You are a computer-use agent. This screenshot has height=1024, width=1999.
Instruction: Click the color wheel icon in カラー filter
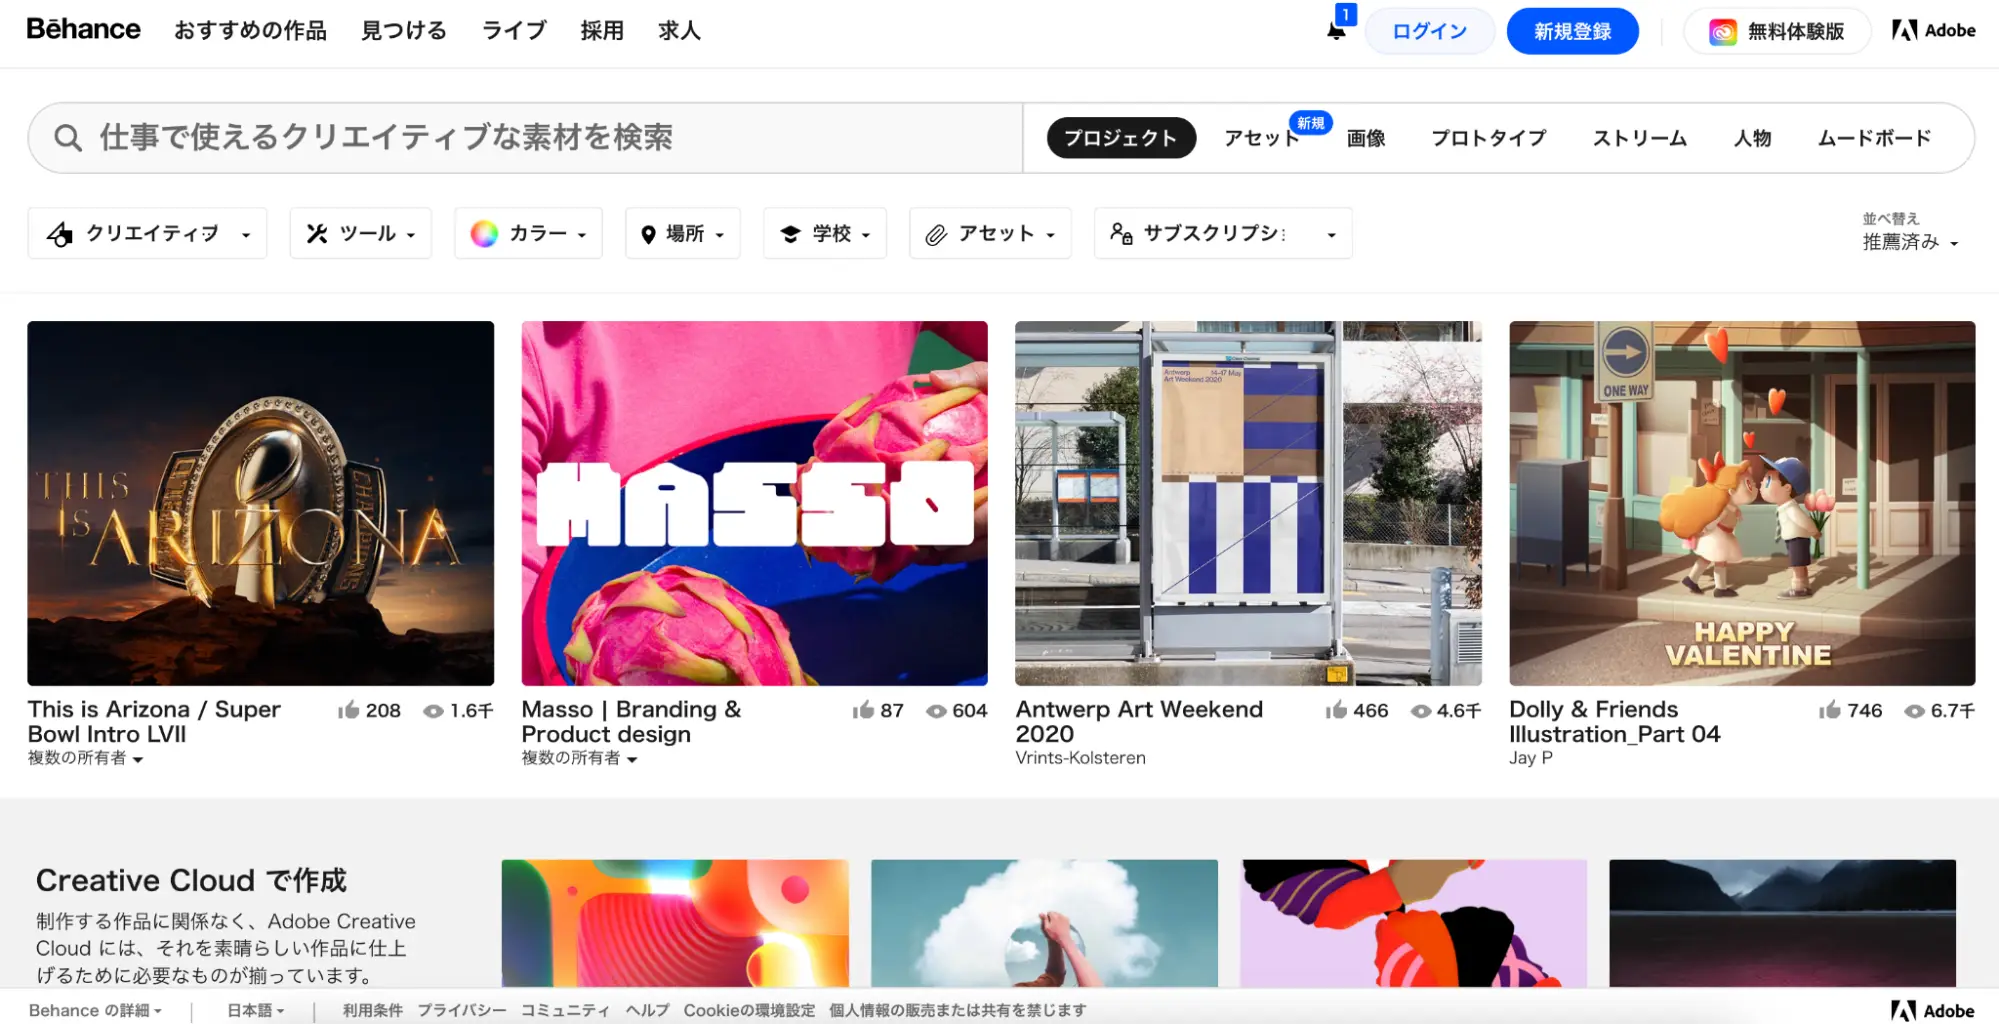pyautogui.click(x=484, y=233)
